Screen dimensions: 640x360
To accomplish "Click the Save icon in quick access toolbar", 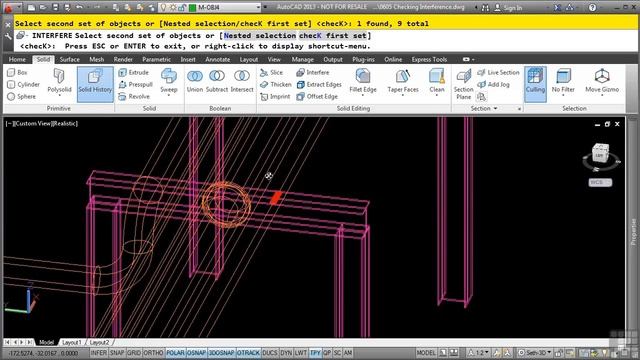I will tap(55, 7).
